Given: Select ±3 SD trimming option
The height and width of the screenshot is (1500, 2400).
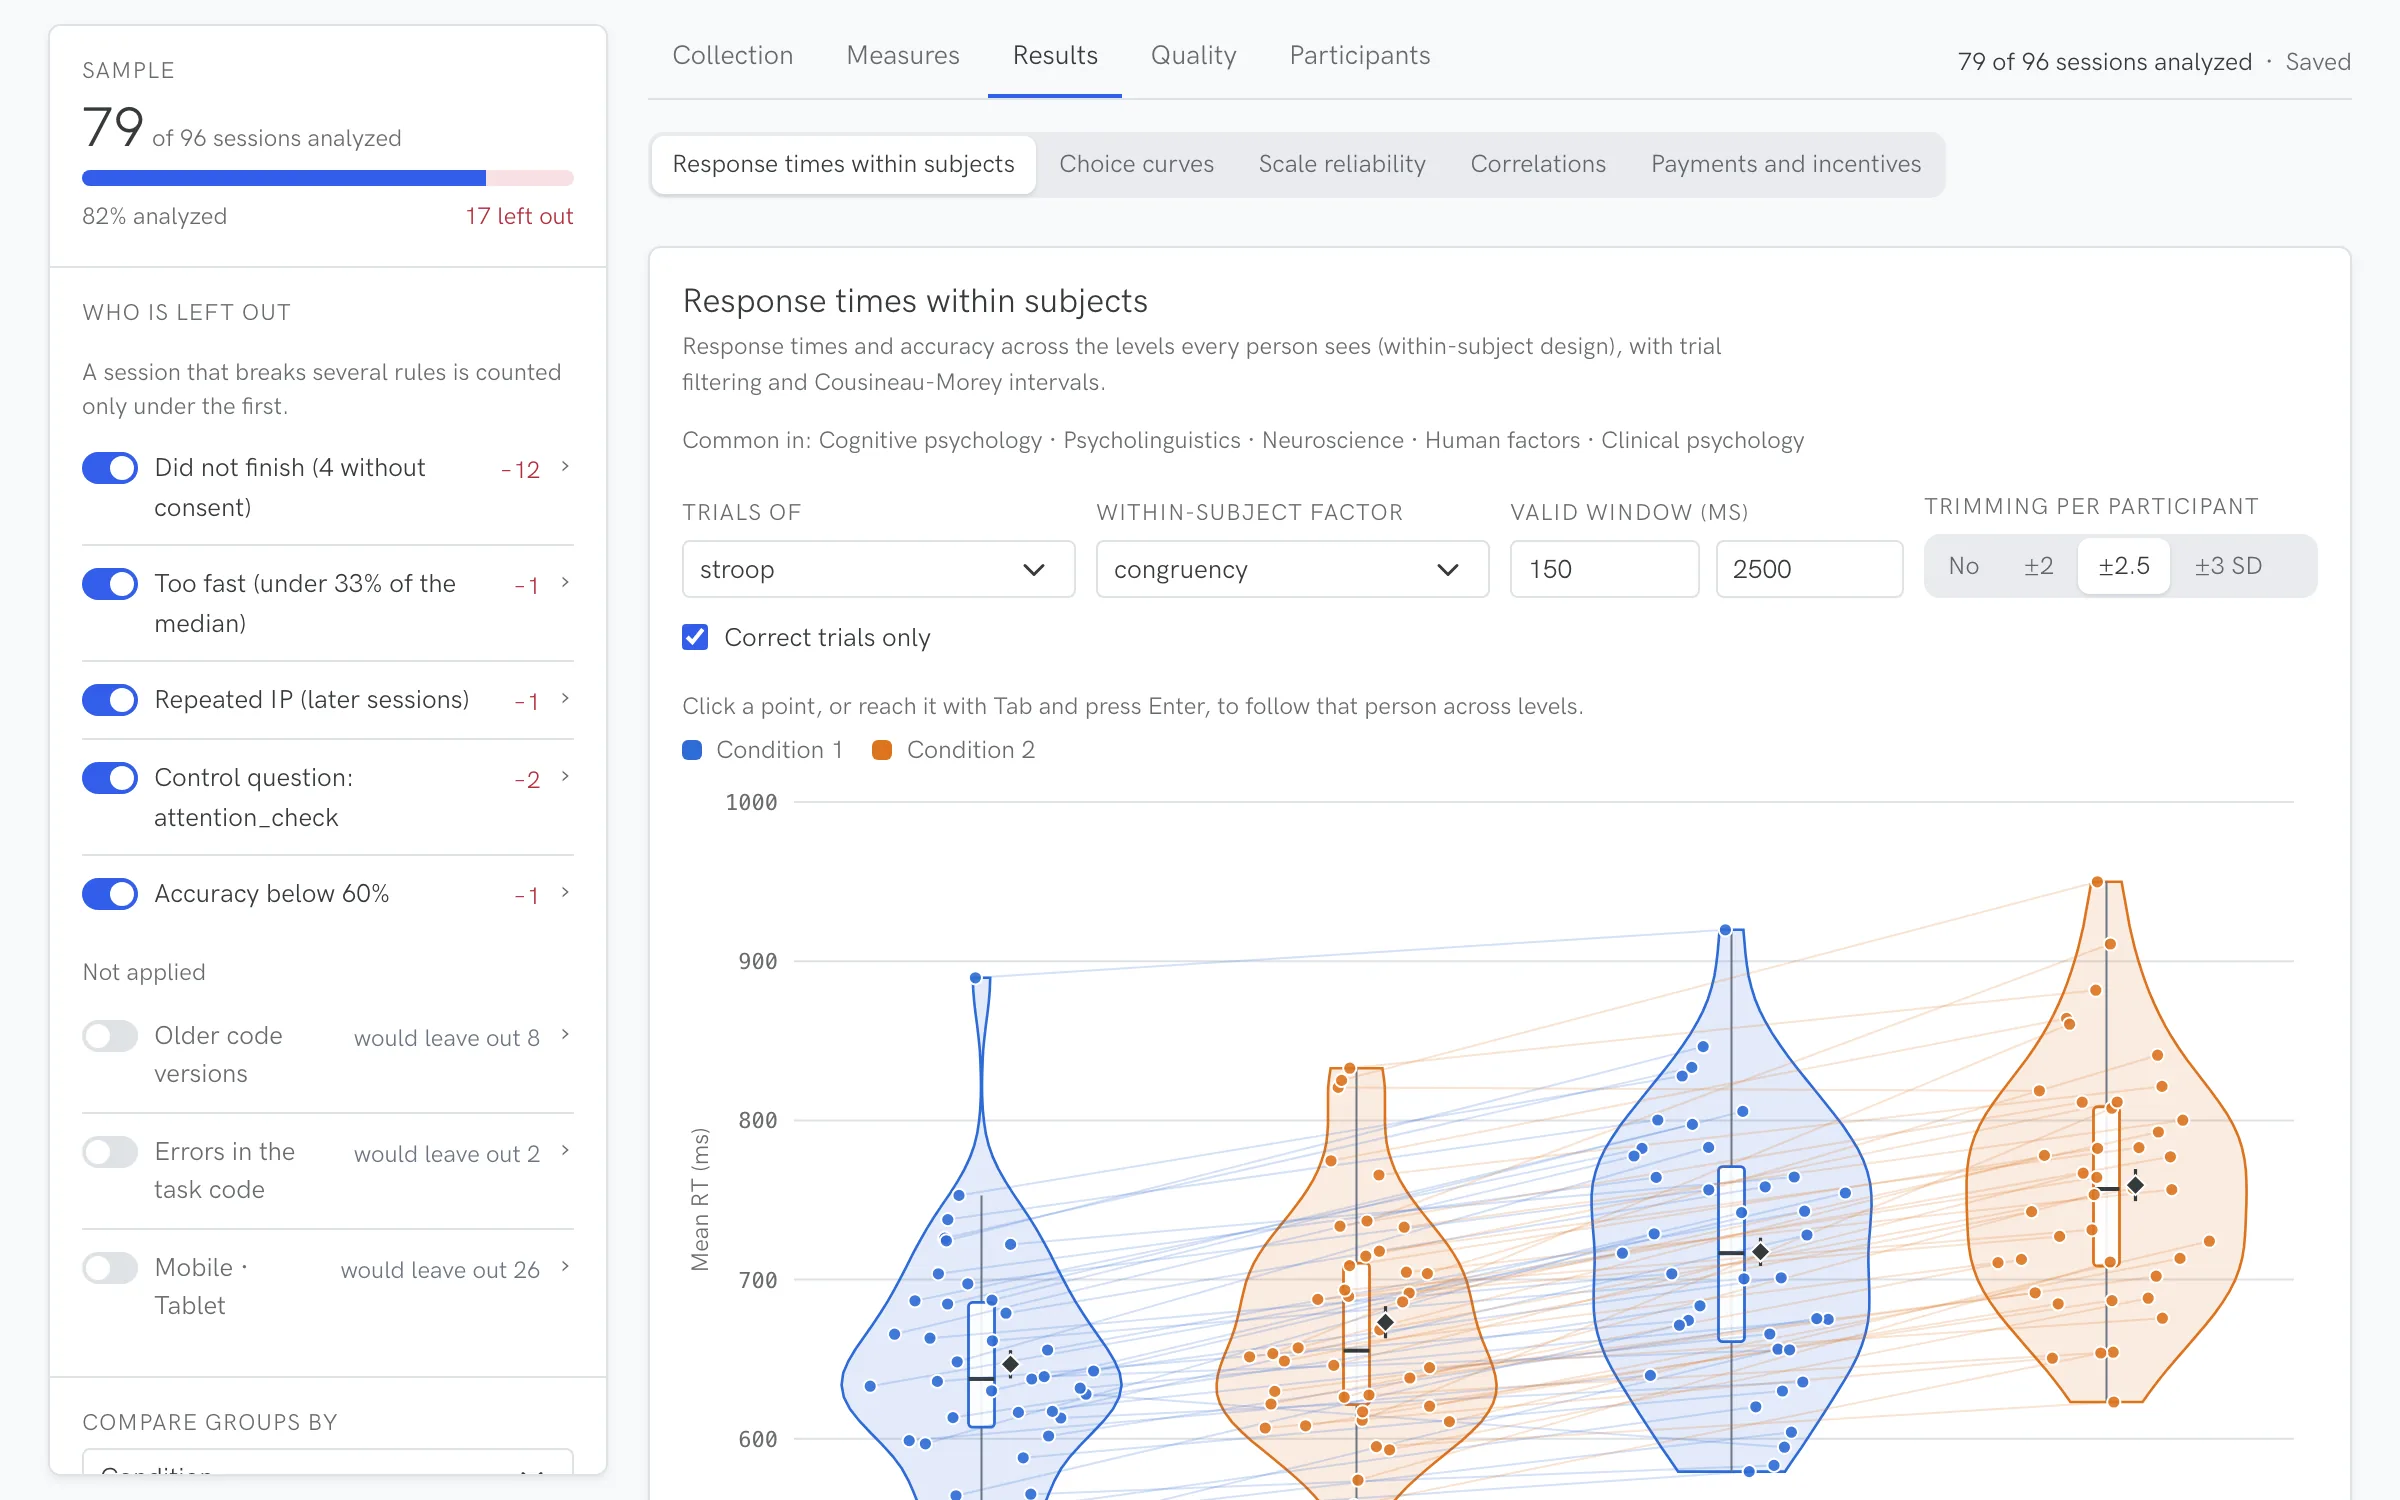Looking at the screenshot, I should [x=2228, y=566].
